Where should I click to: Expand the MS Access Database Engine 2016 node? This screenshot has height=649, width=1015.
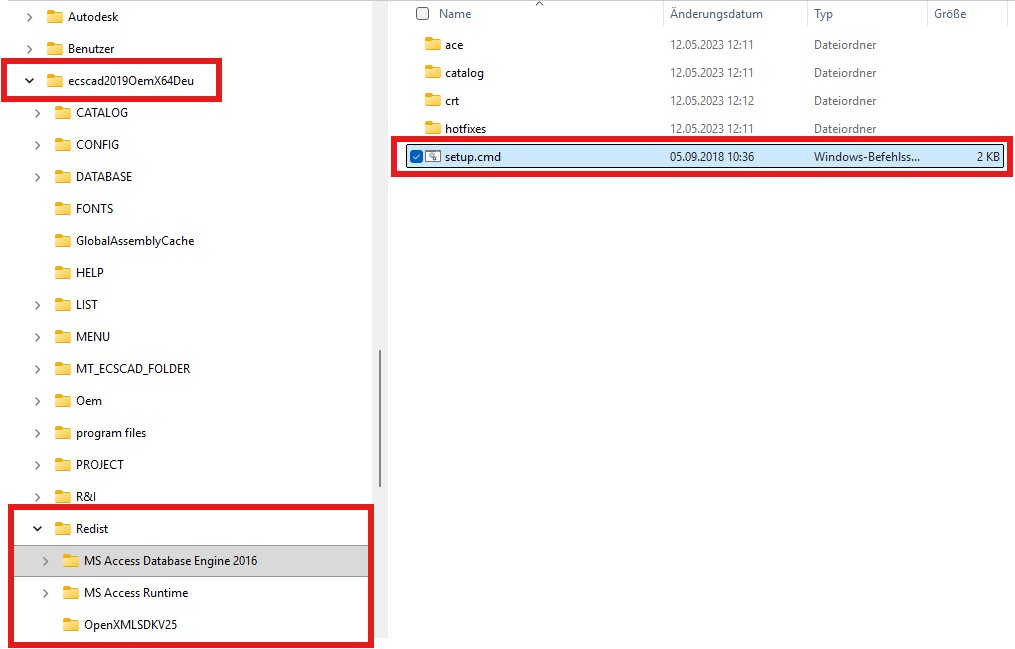click(x=45, y=561)
